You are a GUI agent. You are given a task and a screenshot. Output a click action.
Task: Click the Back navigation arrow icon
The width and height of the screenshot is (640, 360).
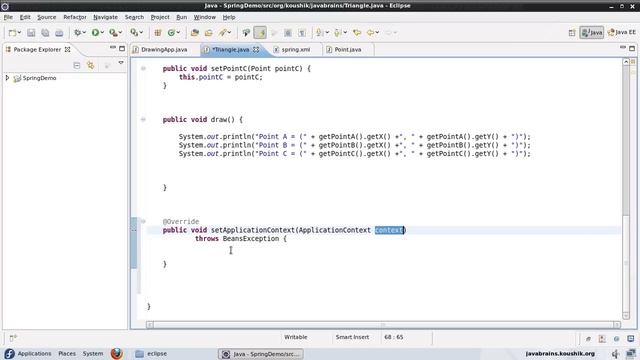point(371,33)
